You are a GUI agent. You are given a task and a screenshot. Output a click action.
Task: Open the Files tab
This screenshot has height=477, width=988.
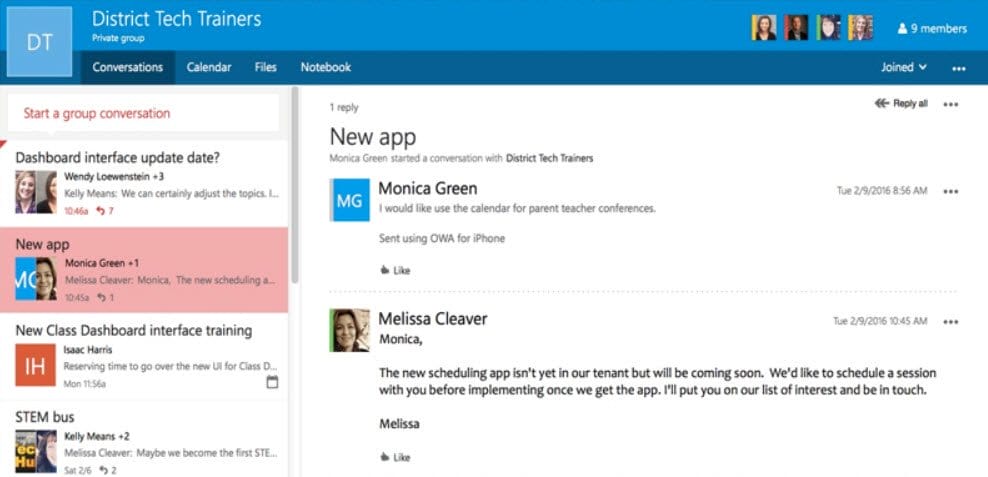click(266, 68)
